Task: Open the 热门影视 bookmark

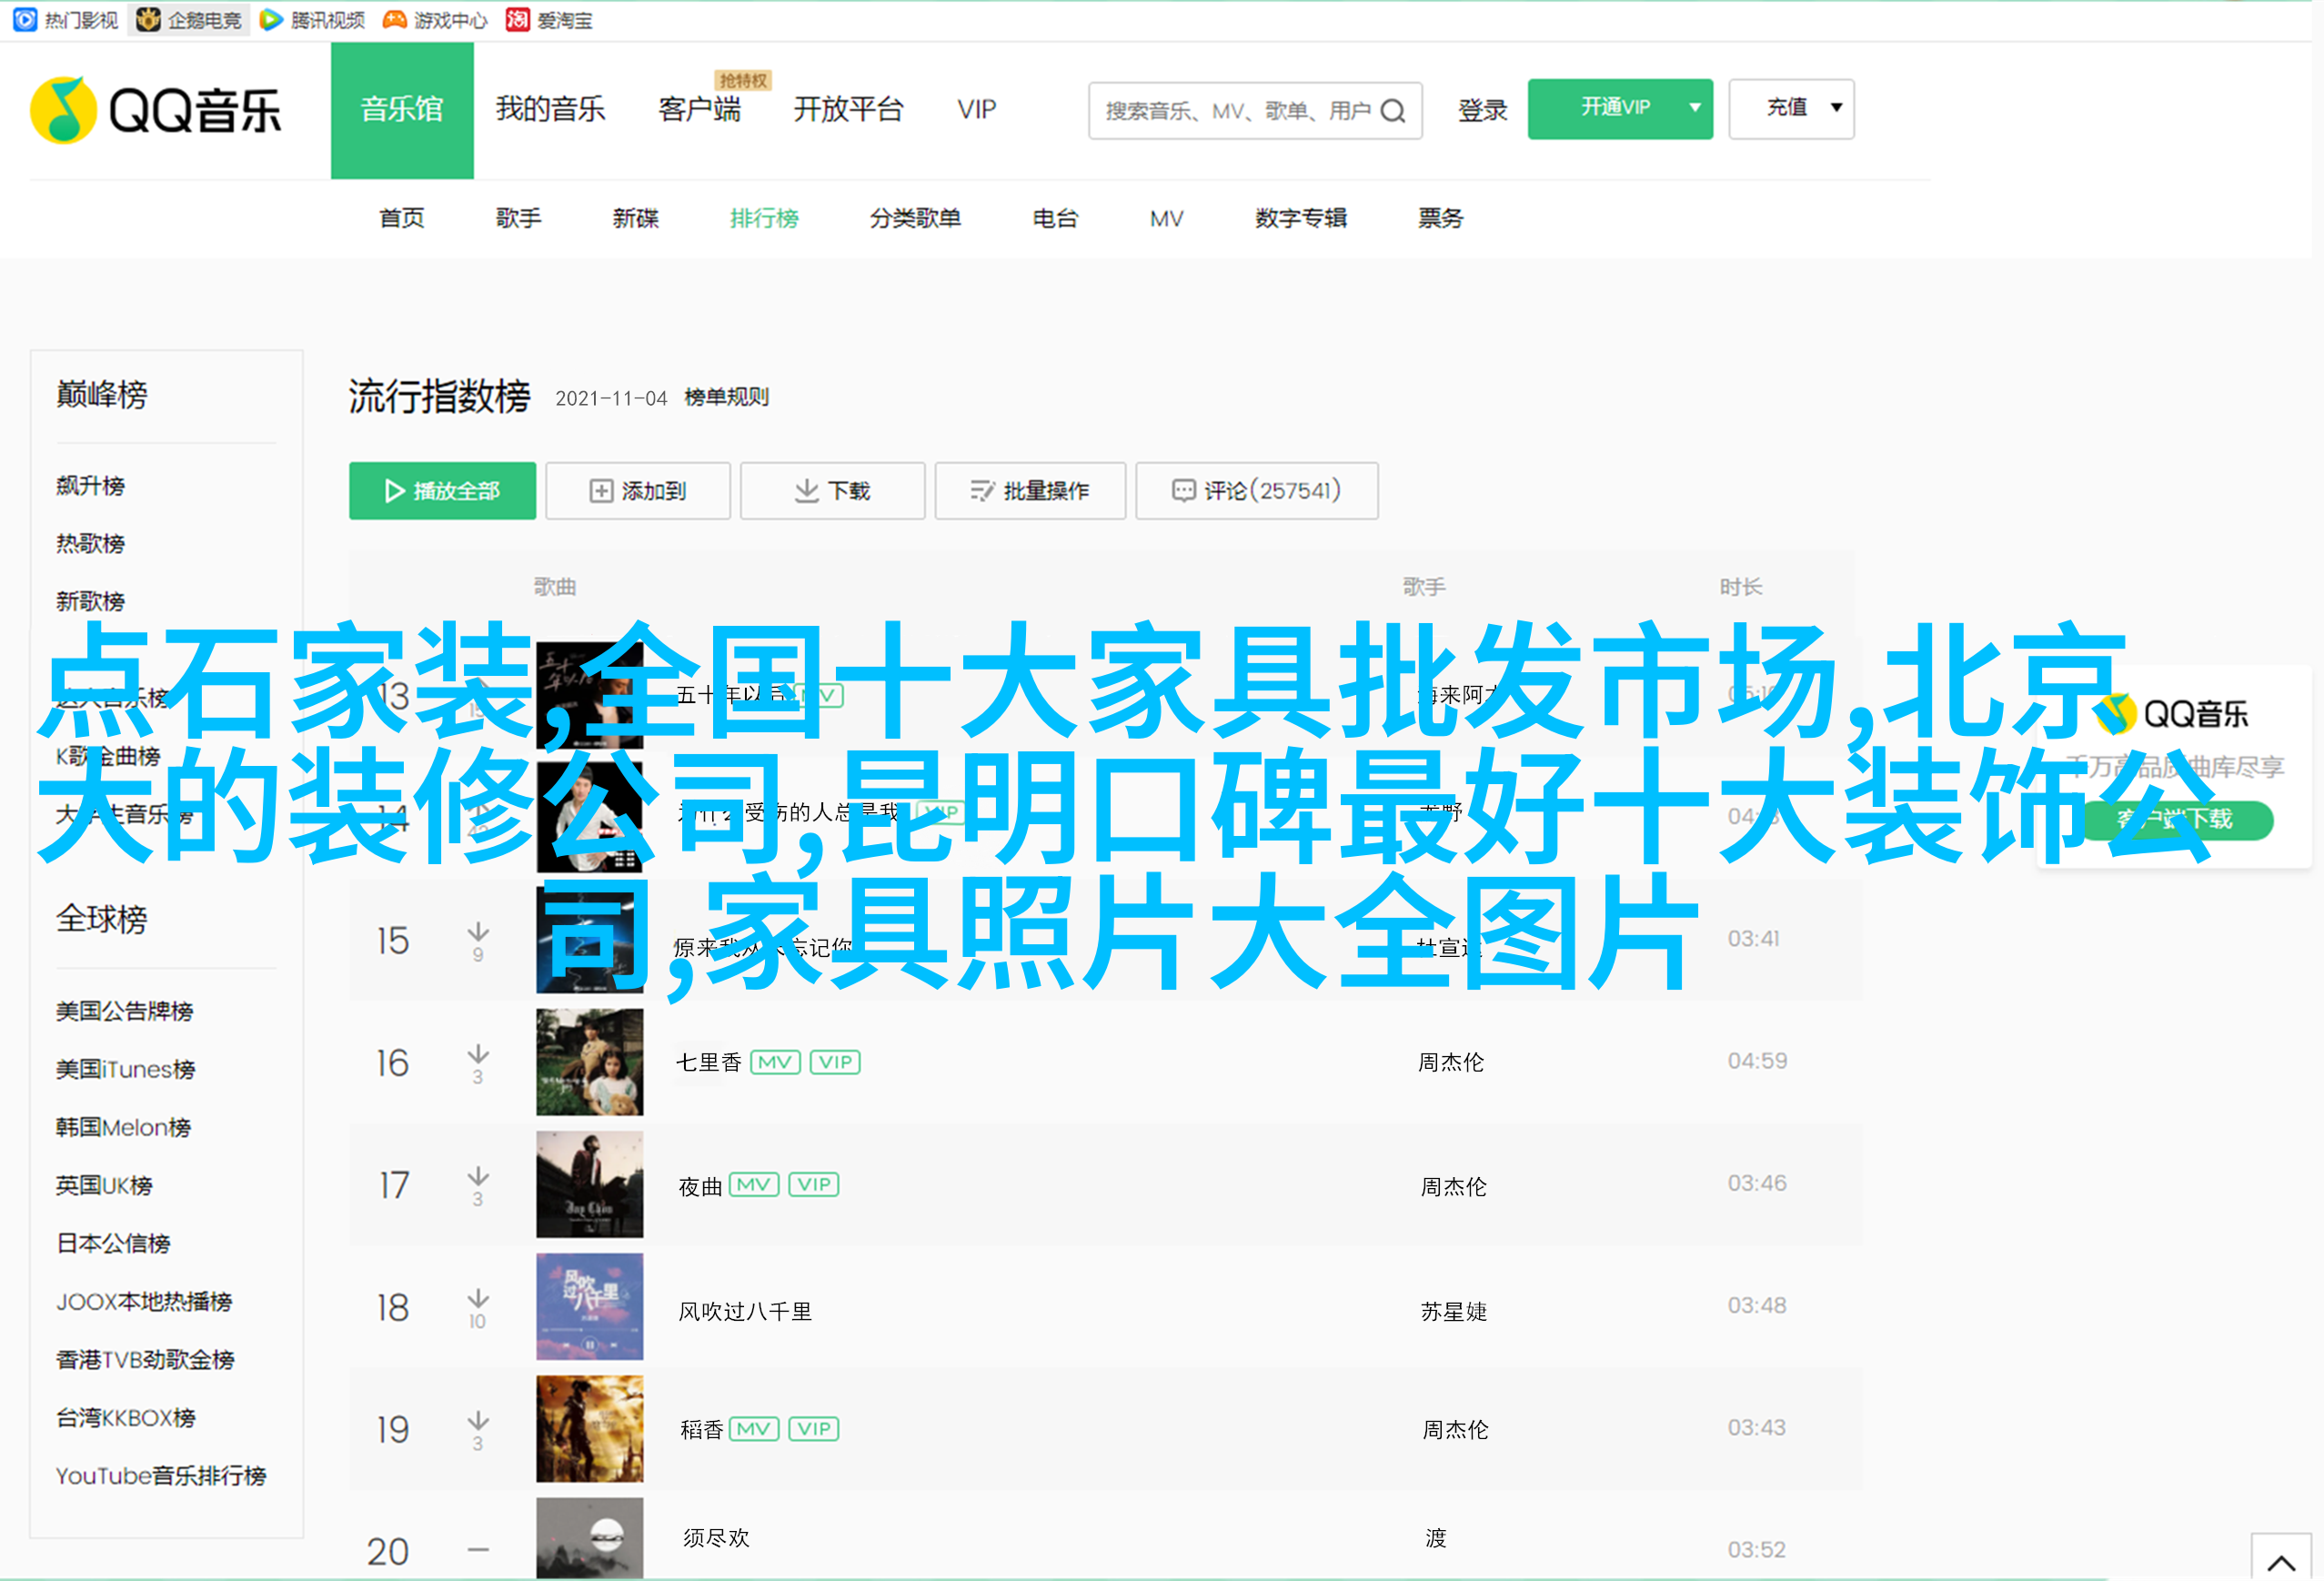Action: (x=66, y=20)
